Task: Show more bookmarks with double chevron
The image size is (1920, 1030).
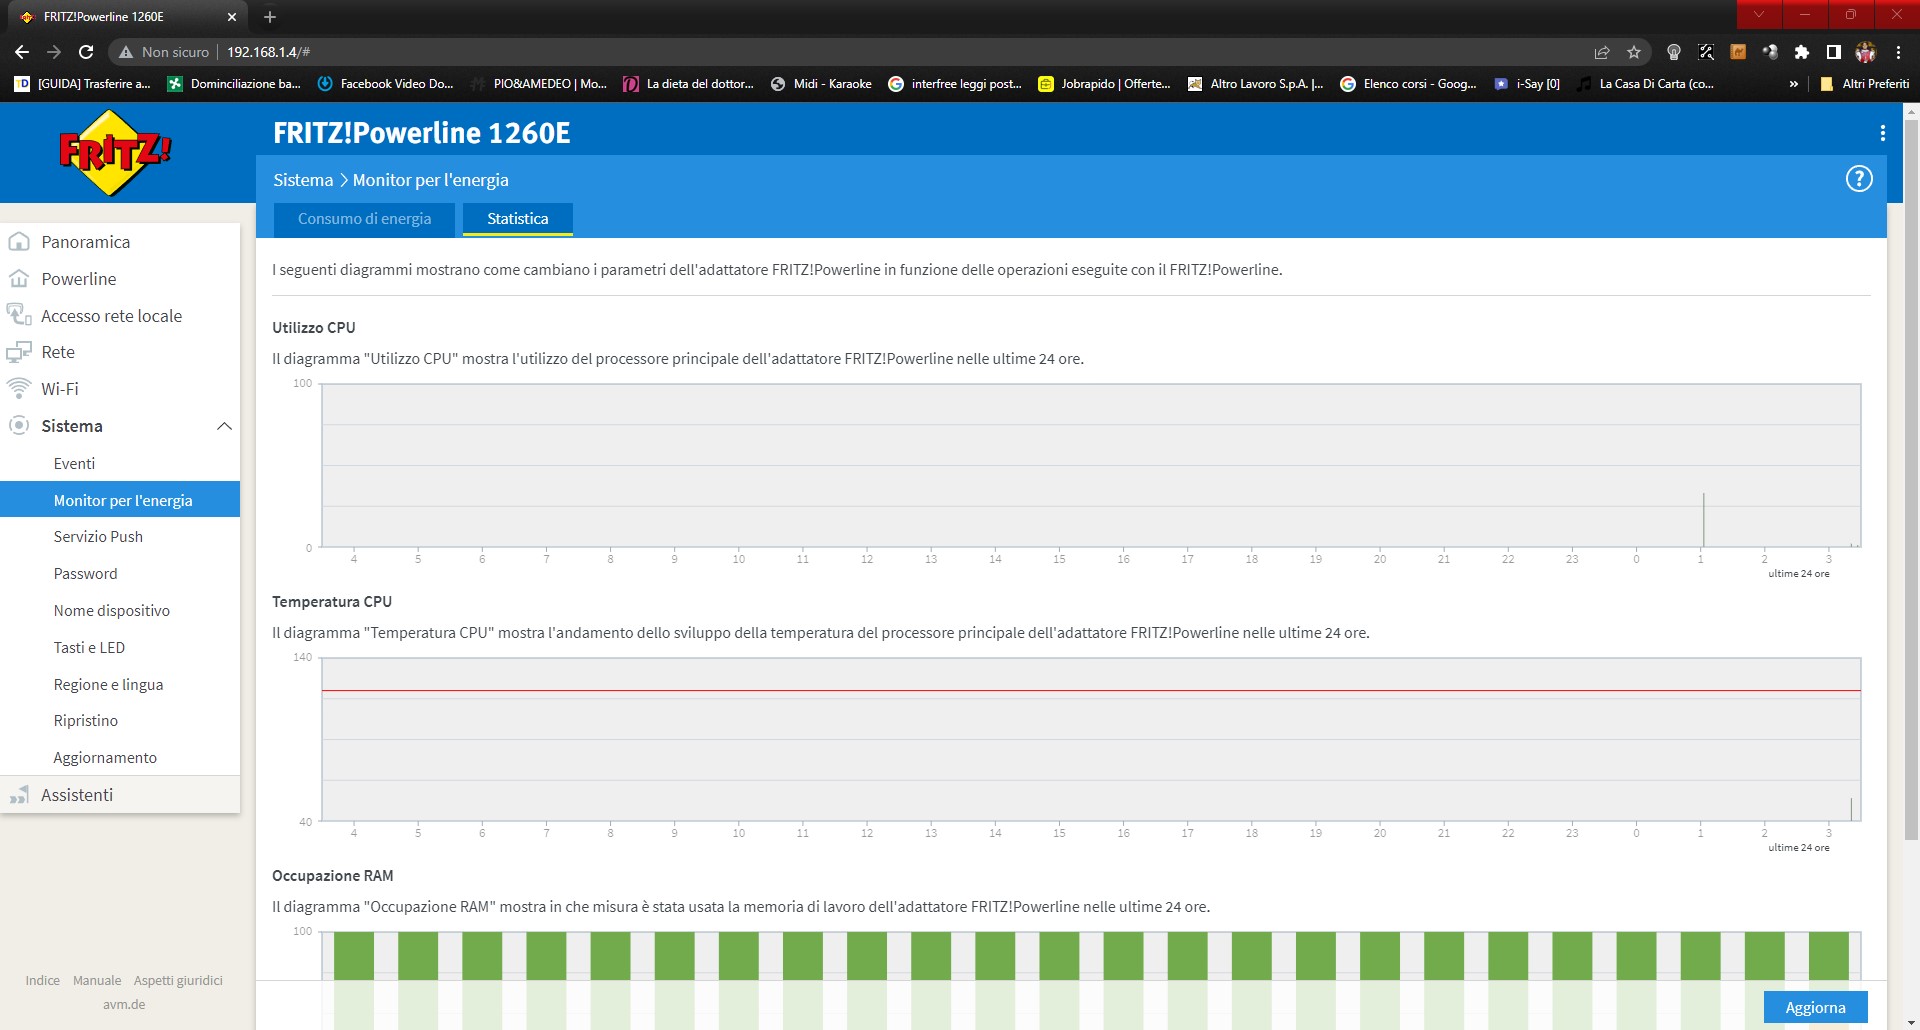Action: click(x=1794, y=84)
